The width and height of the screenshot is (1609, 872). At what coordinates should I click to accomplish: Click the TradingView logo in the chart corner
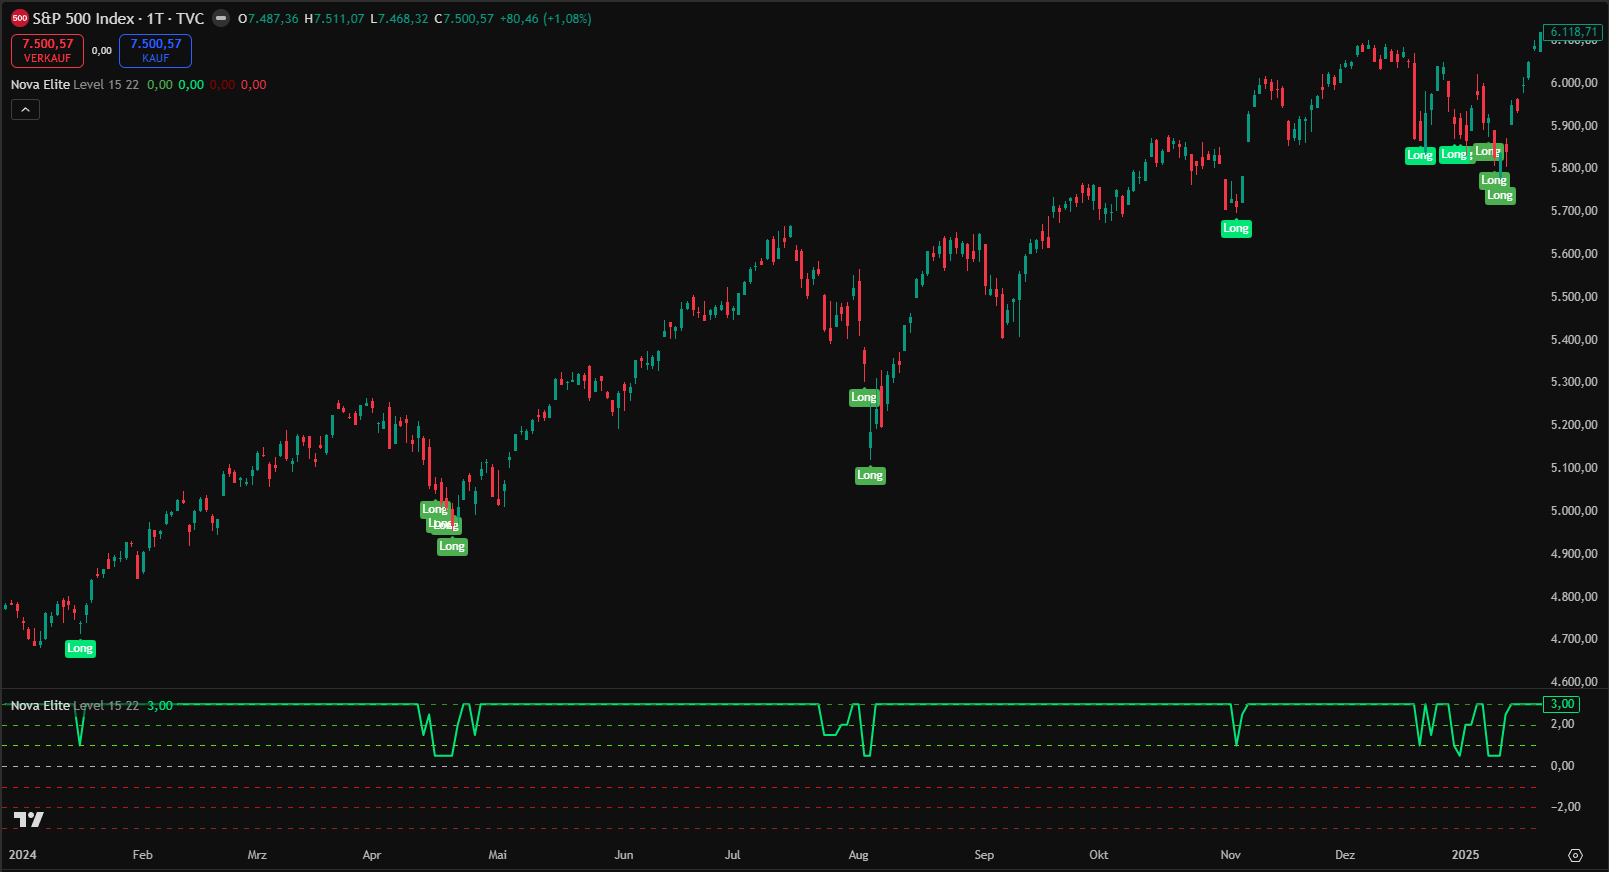click(x=29, y=820)
